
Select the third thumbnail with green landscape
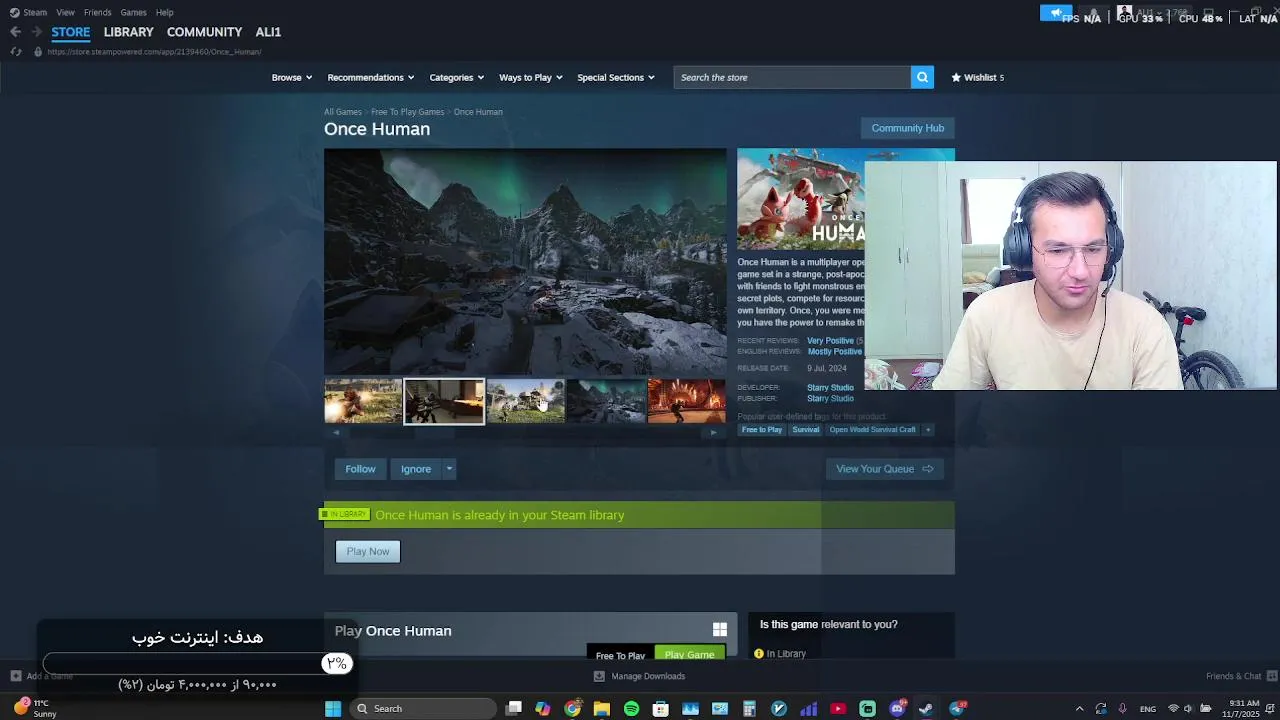[525, 401]
